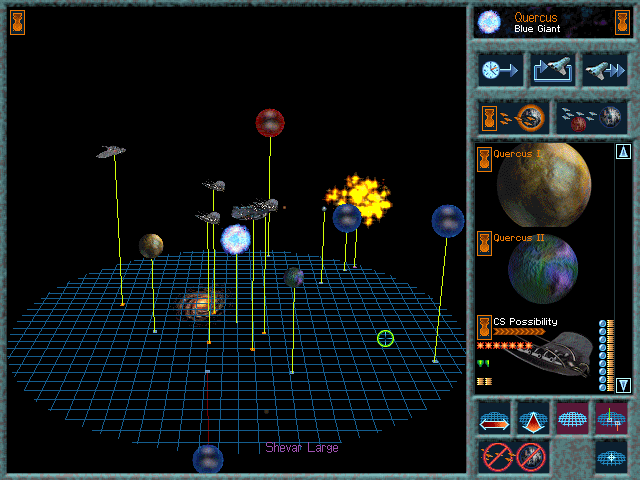Click the center galaxy view button
Screen dimensions: 640x480
(611, 457)
